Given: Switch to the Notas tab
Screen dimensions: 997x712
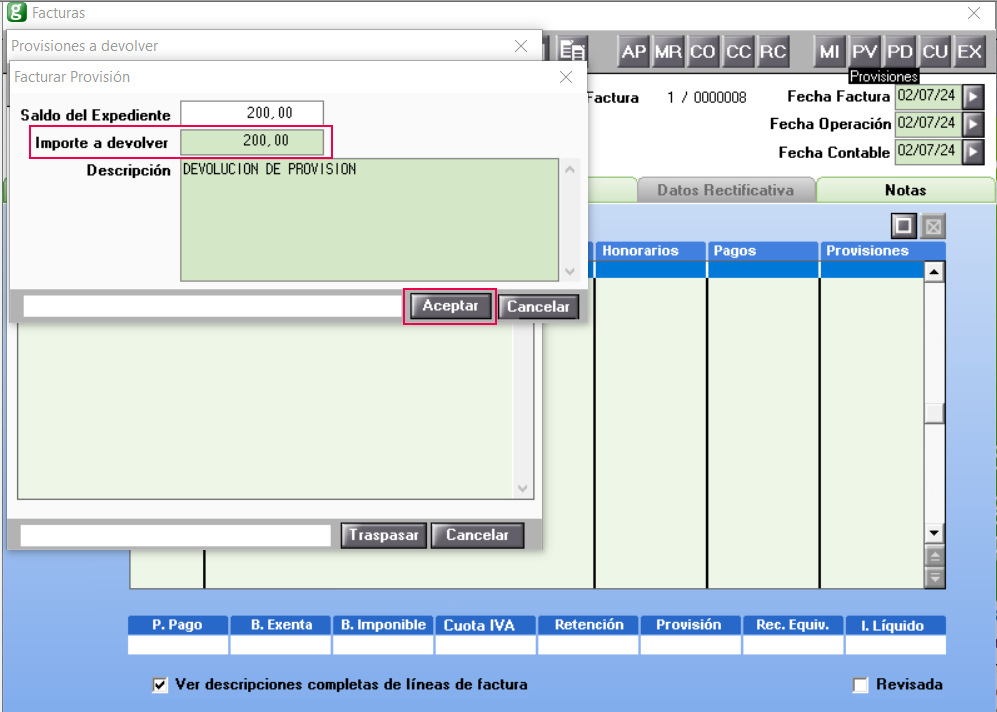Looking at the screenshot, I should 905,190.
